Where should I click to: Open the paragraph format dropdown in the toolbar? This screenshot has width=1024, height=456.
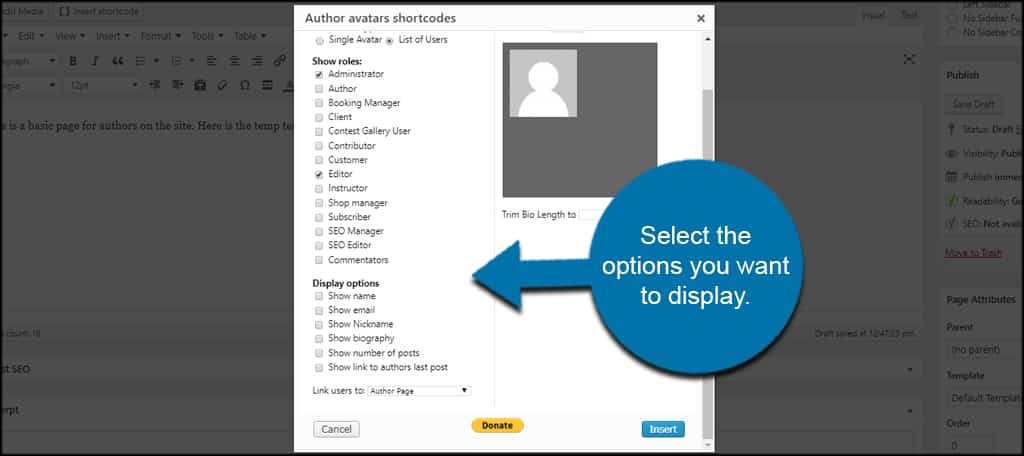[x=29, y=61]
